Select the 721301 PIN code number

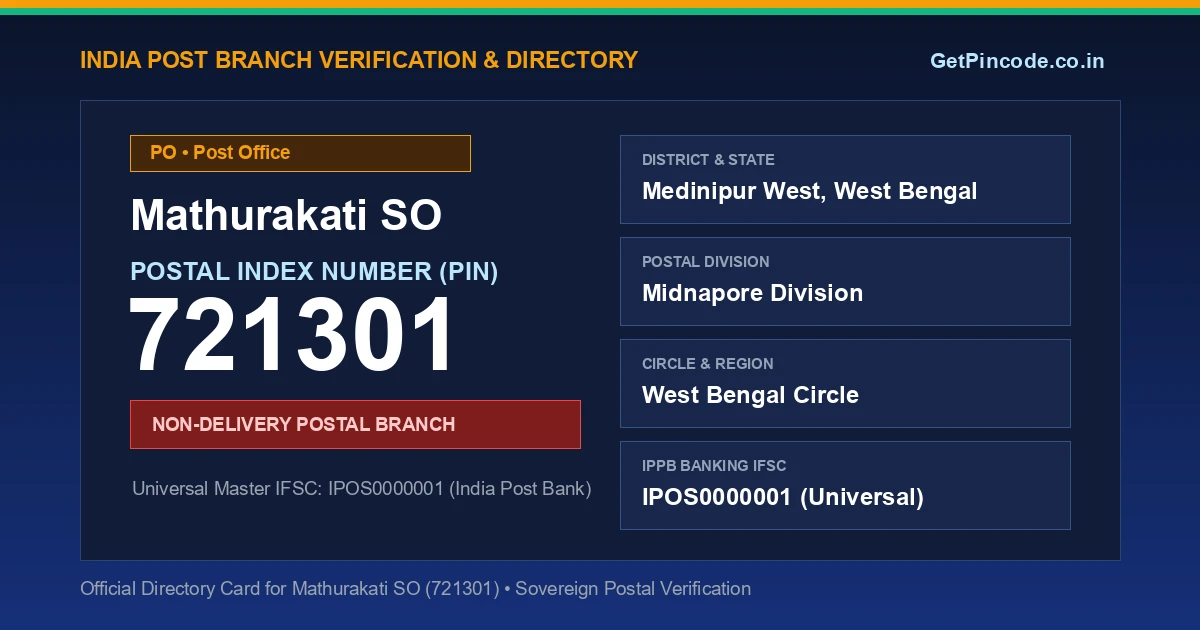tap(292, 336)
